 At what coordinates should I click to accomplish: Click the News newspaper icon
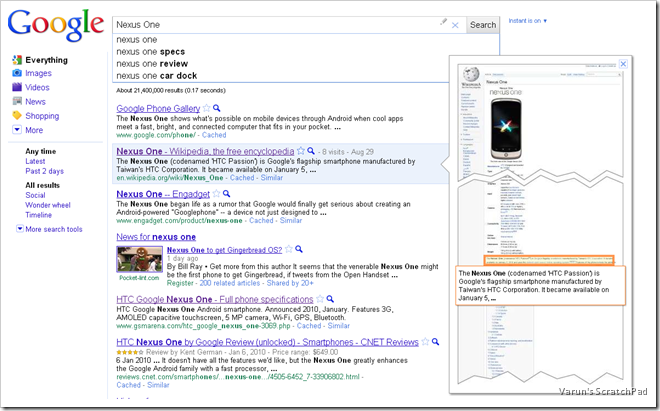pos(17,101)
